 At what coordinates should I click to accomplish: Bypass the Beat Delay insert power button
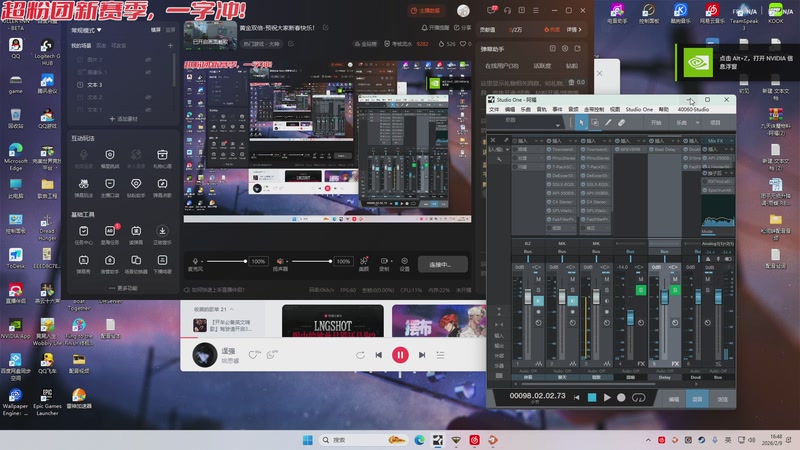[652, 149]
